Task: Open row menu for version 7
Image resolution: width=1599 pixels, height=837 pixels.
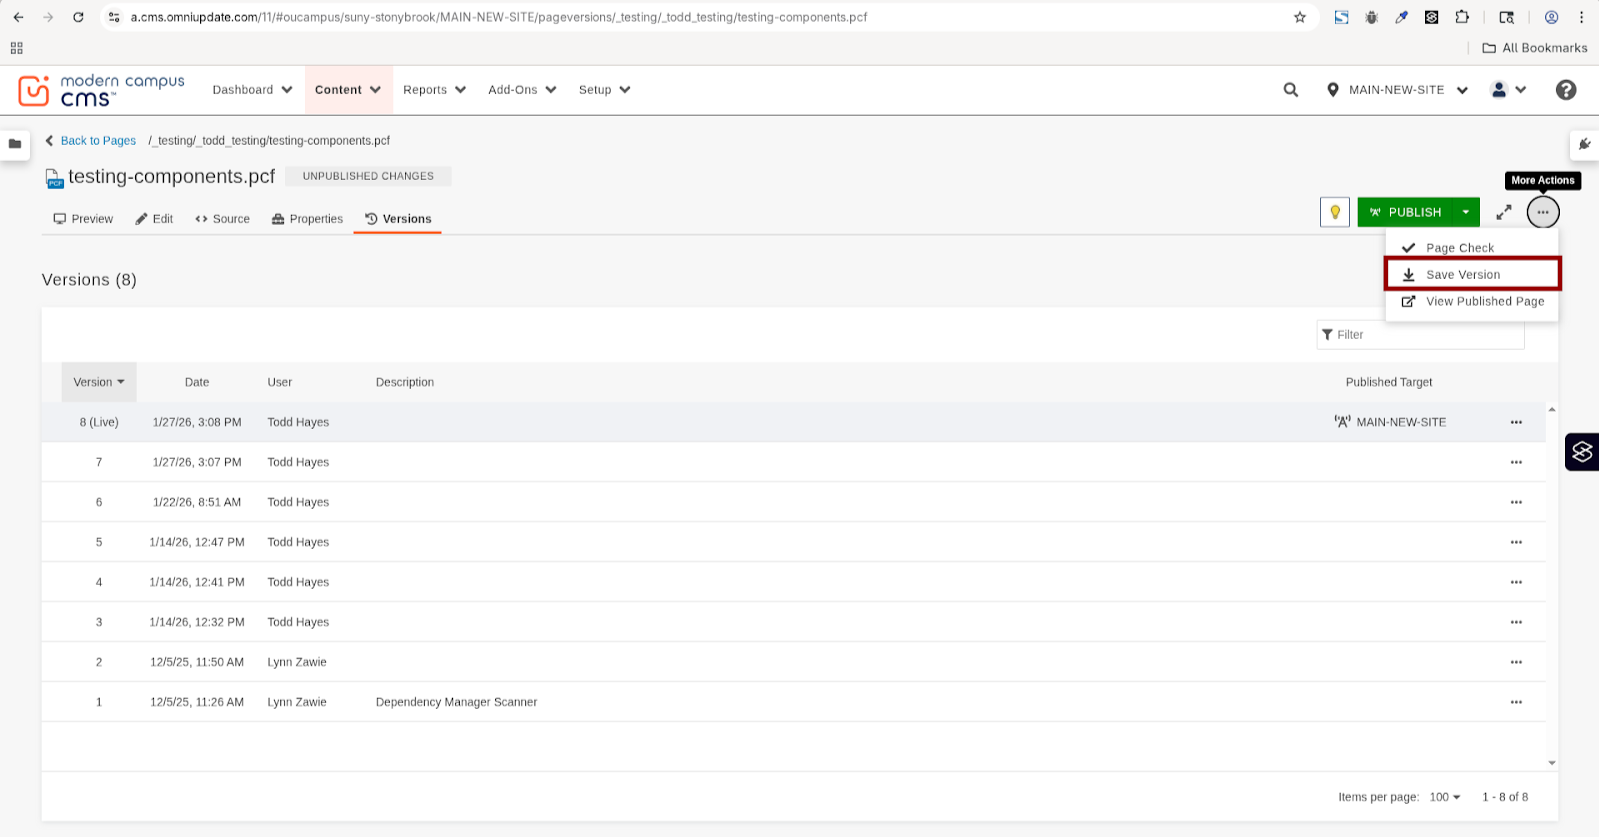Action: point(1516,462)
